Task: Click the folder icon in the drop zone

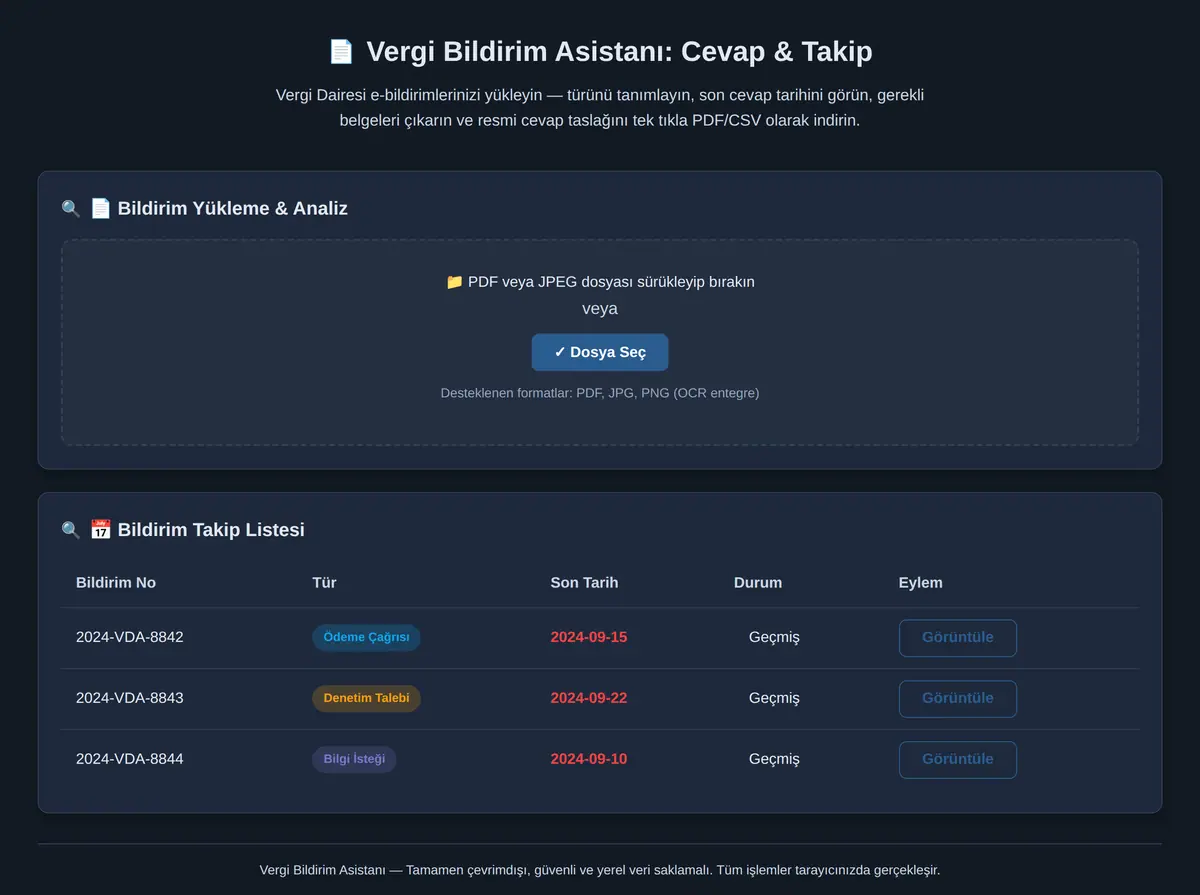Action: click(454, 282)
